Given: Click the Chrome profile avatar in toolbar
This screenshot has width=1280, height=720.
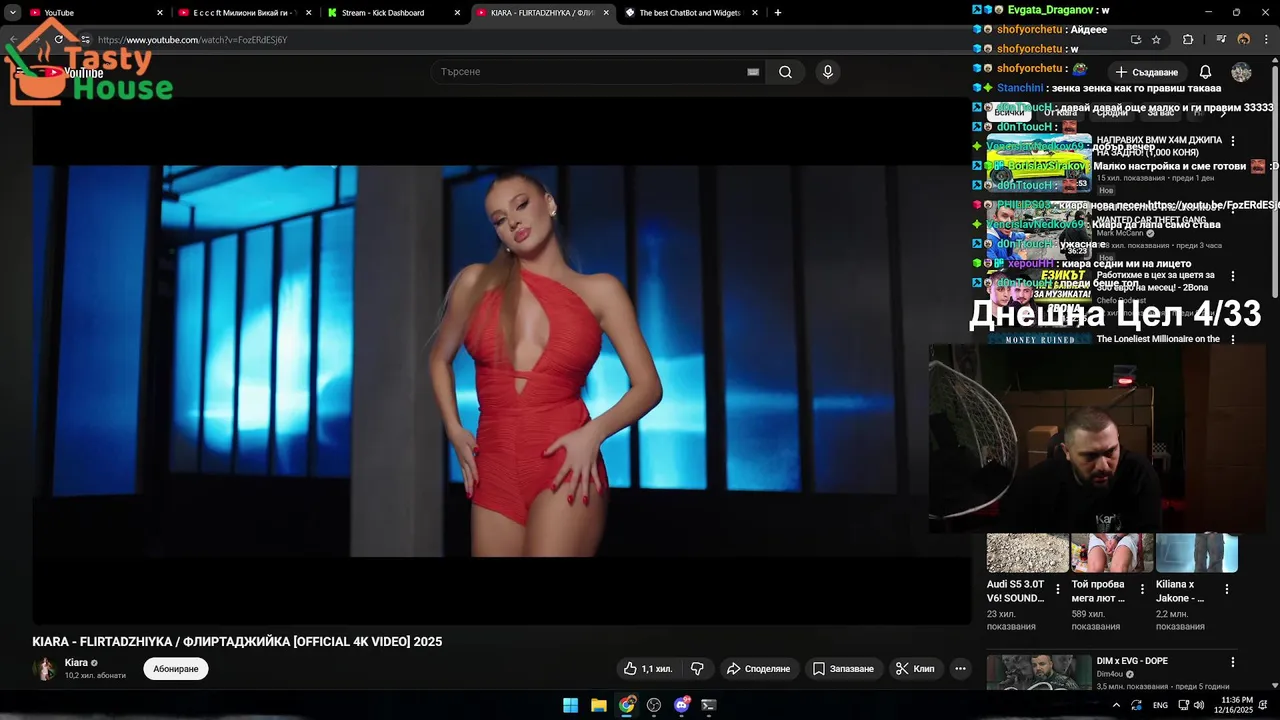Looking at the screenshot, I should tap(1243, 40).
